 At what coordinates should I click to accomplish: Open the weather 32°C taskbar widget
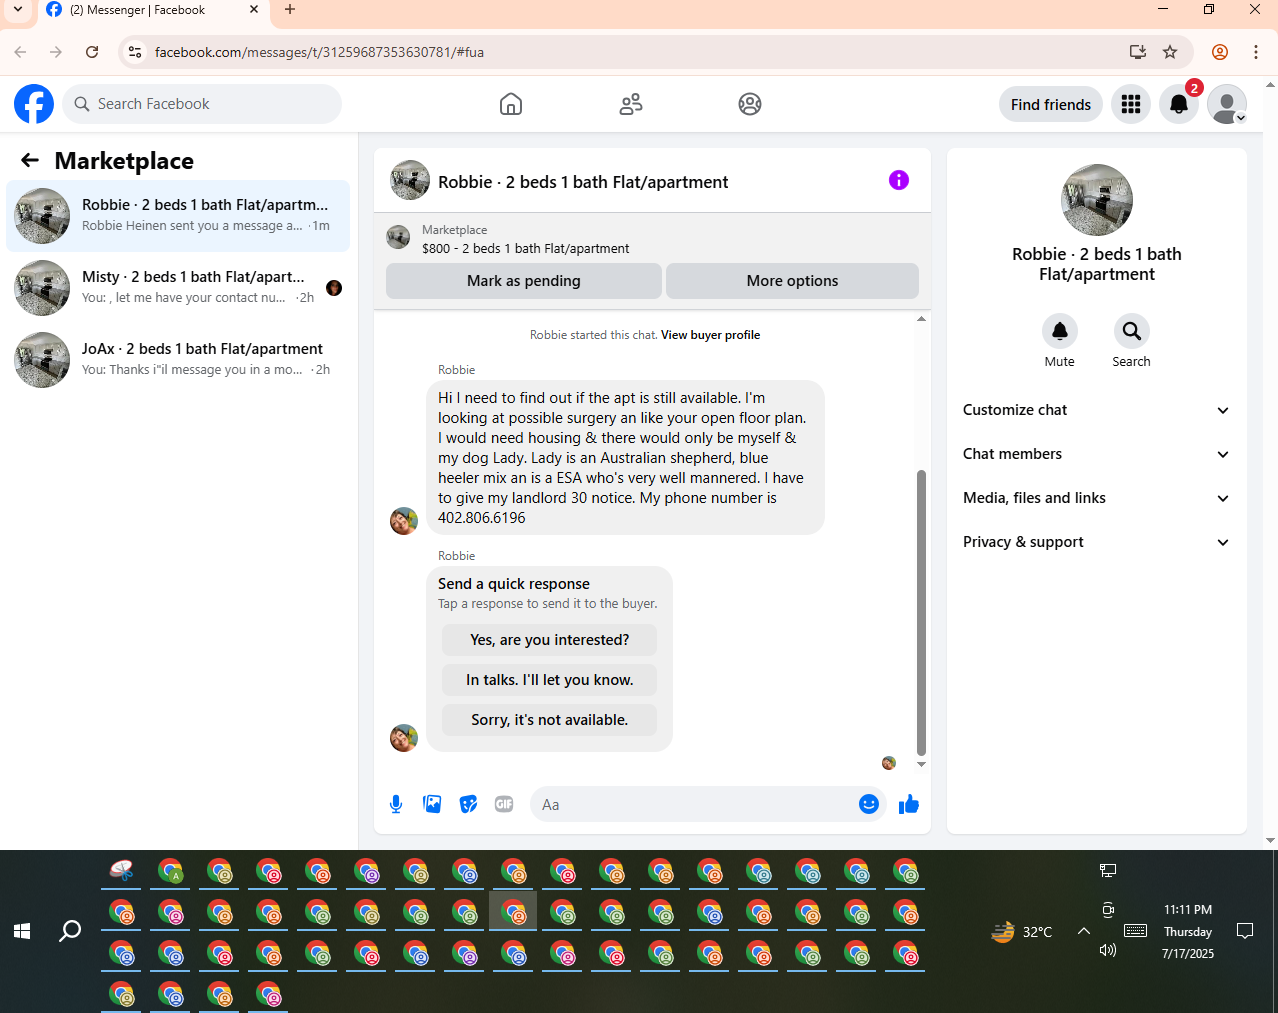click(1021, 931)
